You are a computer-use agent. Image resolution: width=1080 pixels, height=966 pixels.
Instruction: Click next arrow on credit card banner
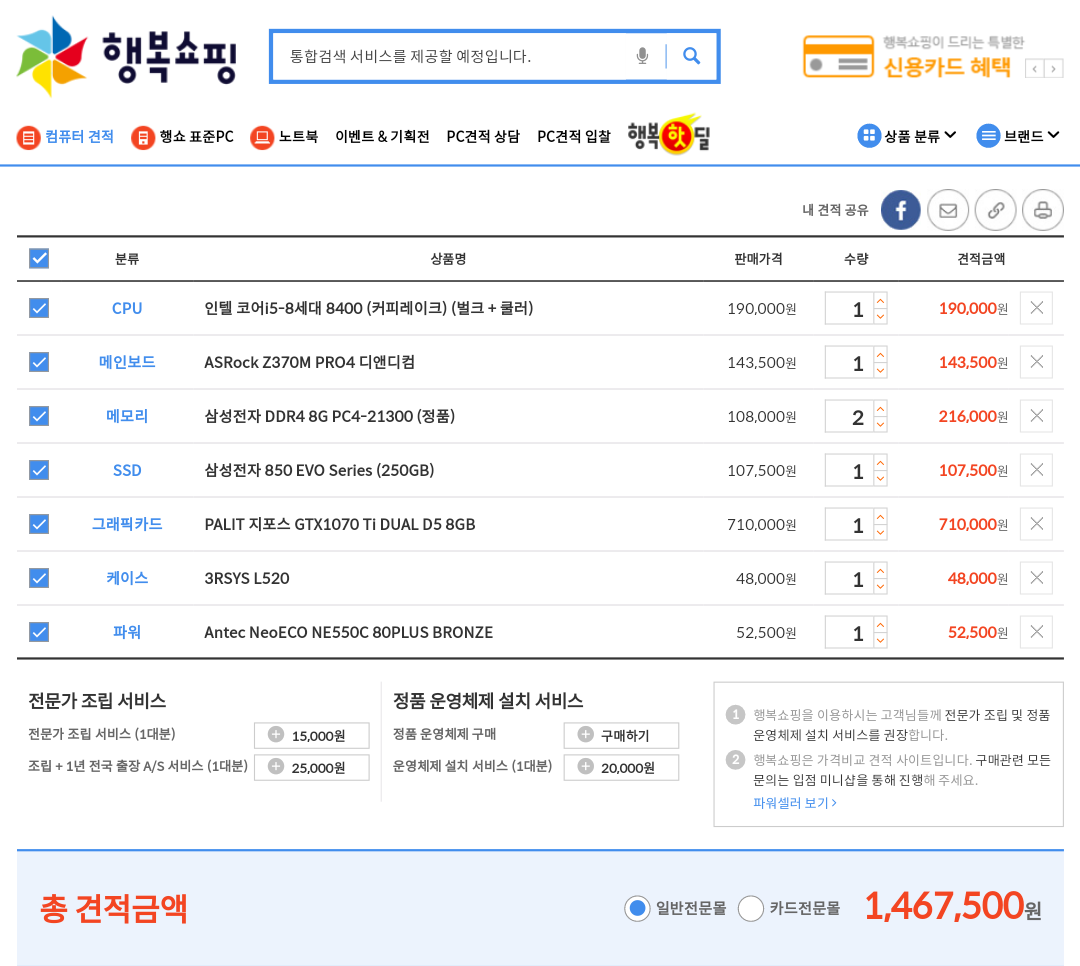[1054, 69]
